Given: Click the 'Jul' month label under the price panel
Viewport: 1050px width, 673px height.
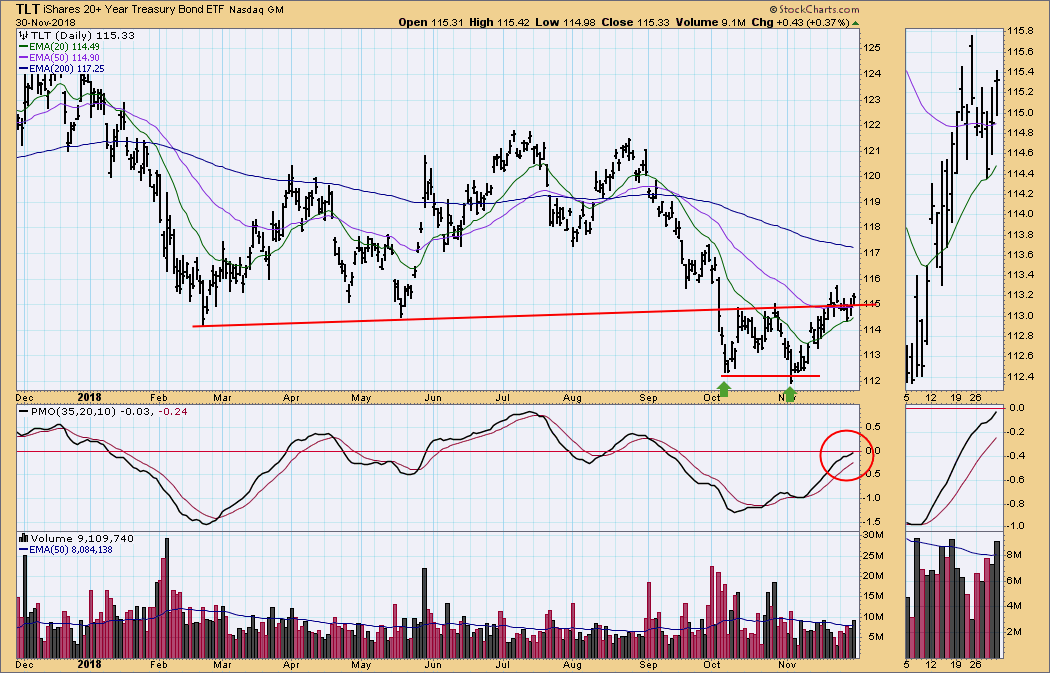Looking at the screenshot, I should click(x=503, y=398).
